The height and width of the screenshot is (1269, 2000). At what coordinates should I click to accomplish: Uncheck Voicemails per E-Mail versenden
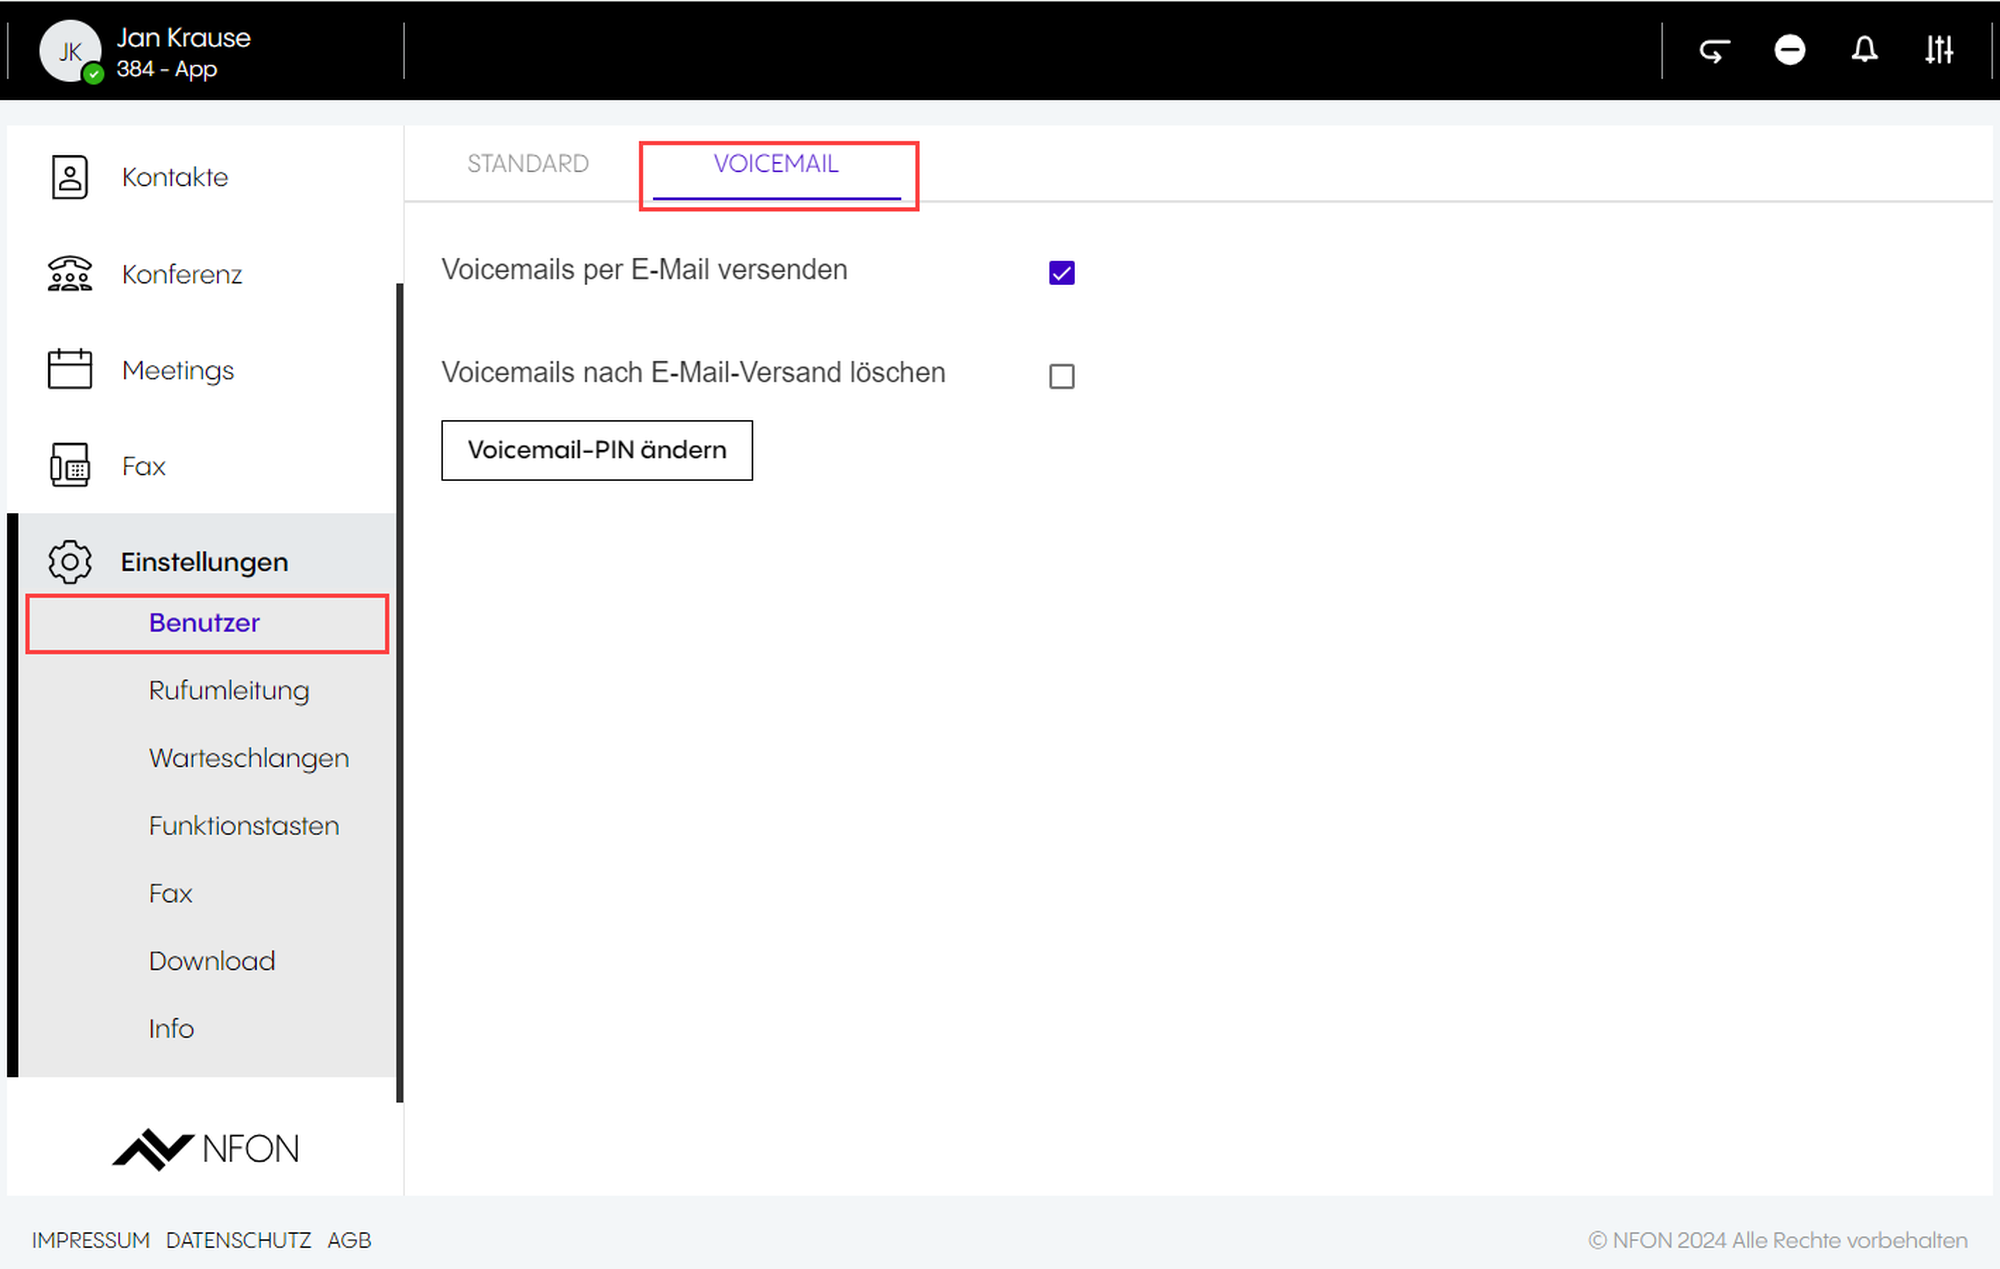click(1062, 273)
